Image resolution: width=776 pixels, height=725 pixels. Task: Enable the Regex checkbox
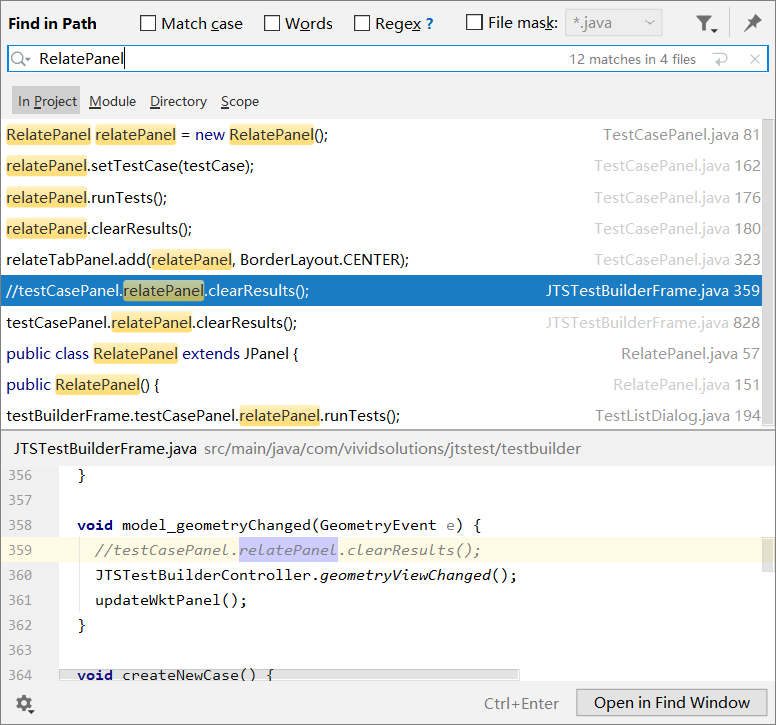(x=362, y=23)
